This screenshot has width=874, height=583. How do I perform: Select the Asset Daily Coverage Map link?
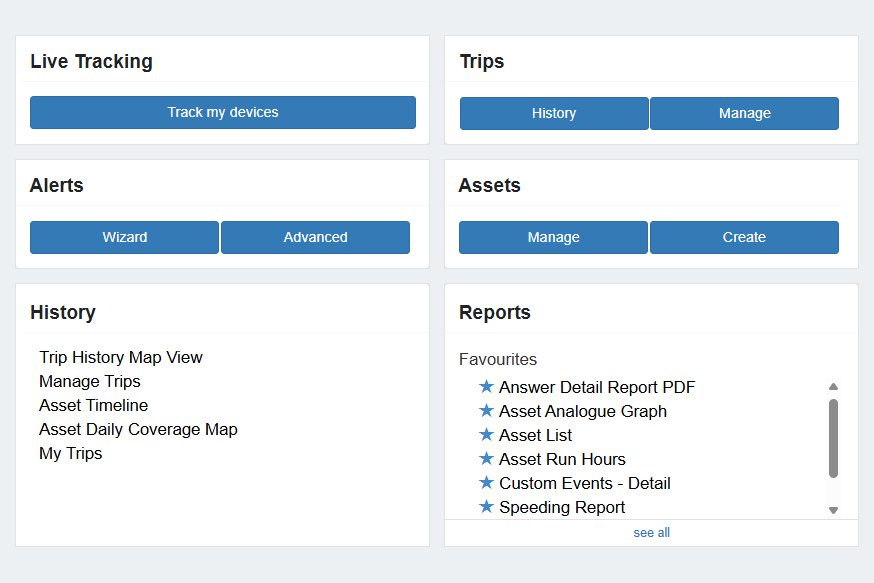coord(138,429)
